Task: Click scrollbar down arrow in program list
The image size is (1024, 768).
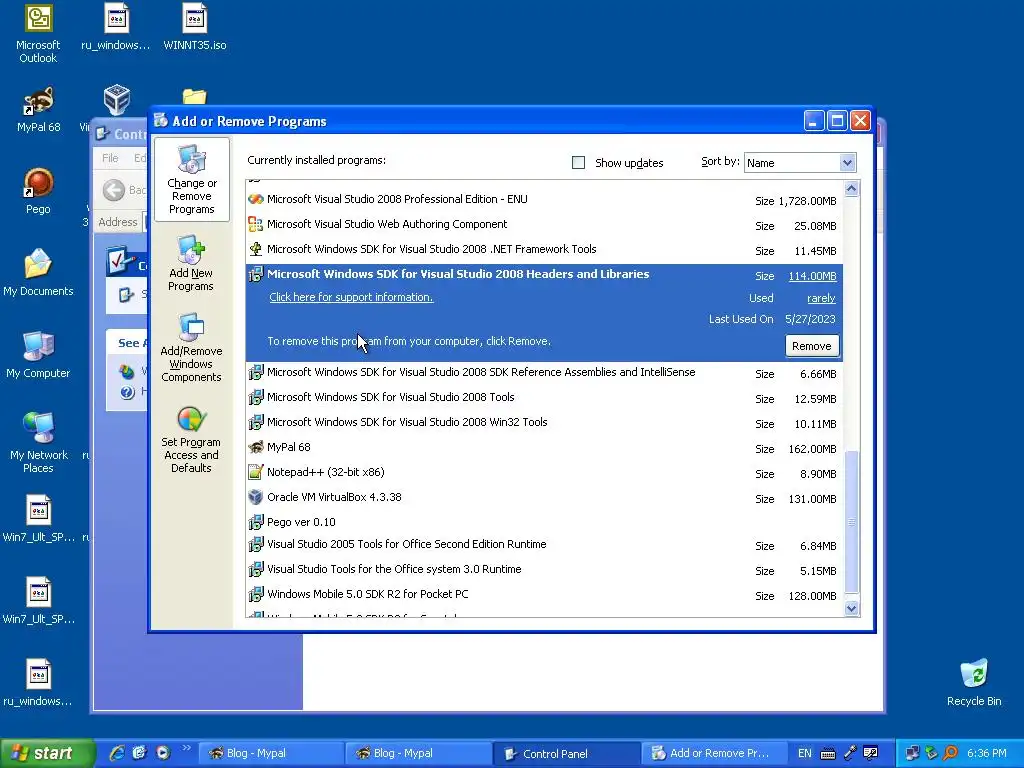Action: [x=851, y=609]
